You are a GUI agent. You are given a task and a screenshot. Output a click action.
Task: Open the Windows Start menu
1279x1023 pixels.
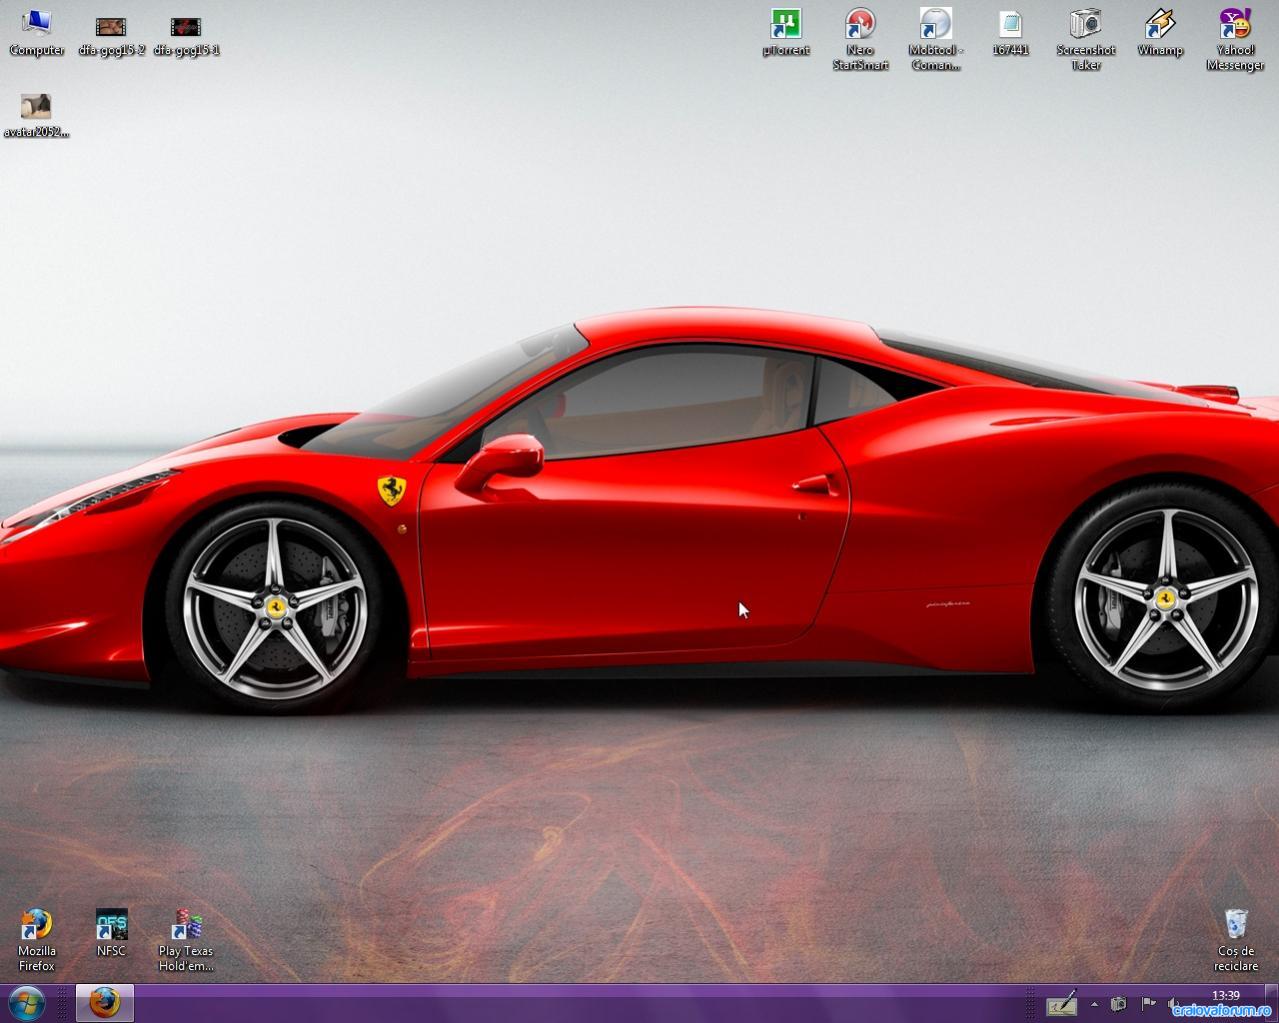click(x=27, y=1003)
